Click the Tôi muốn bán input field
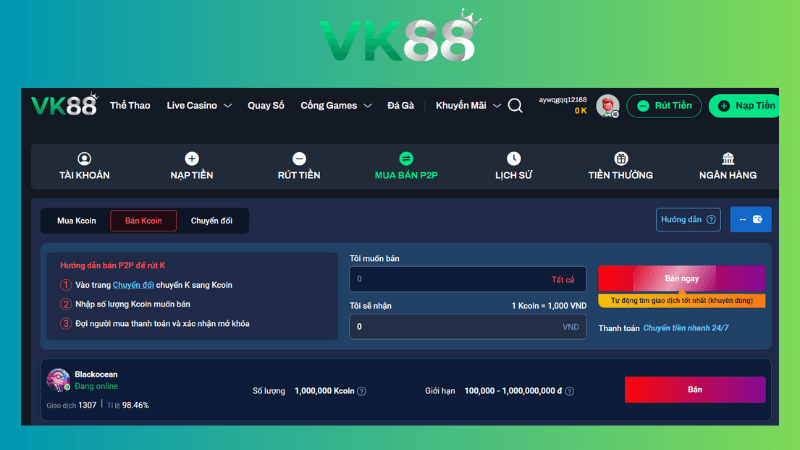800x450 pixels. (x=445, y=279)
